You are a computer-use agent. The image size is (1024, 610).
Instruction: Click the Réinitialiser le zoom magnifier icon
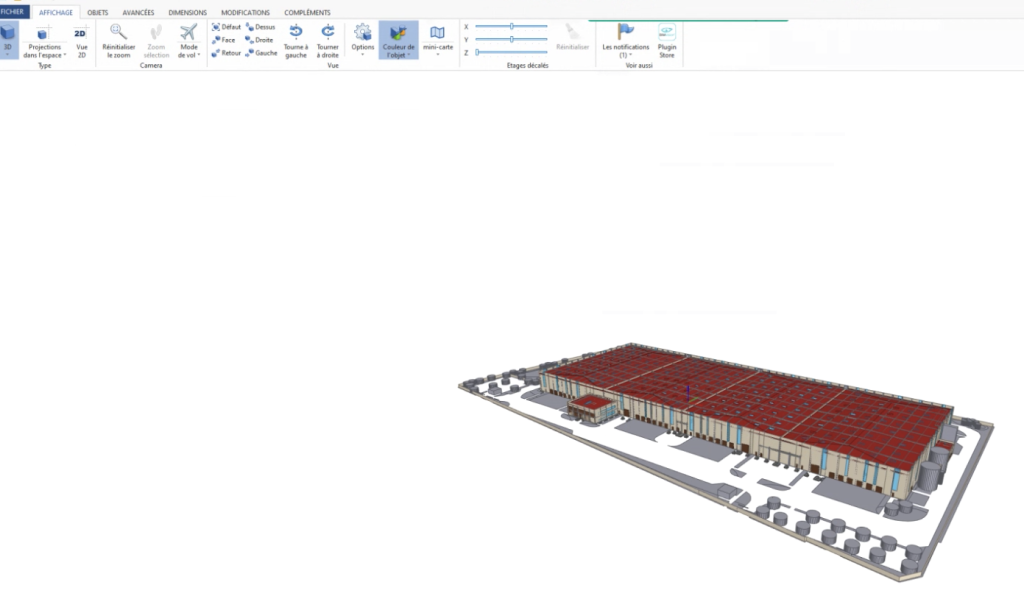118,33
